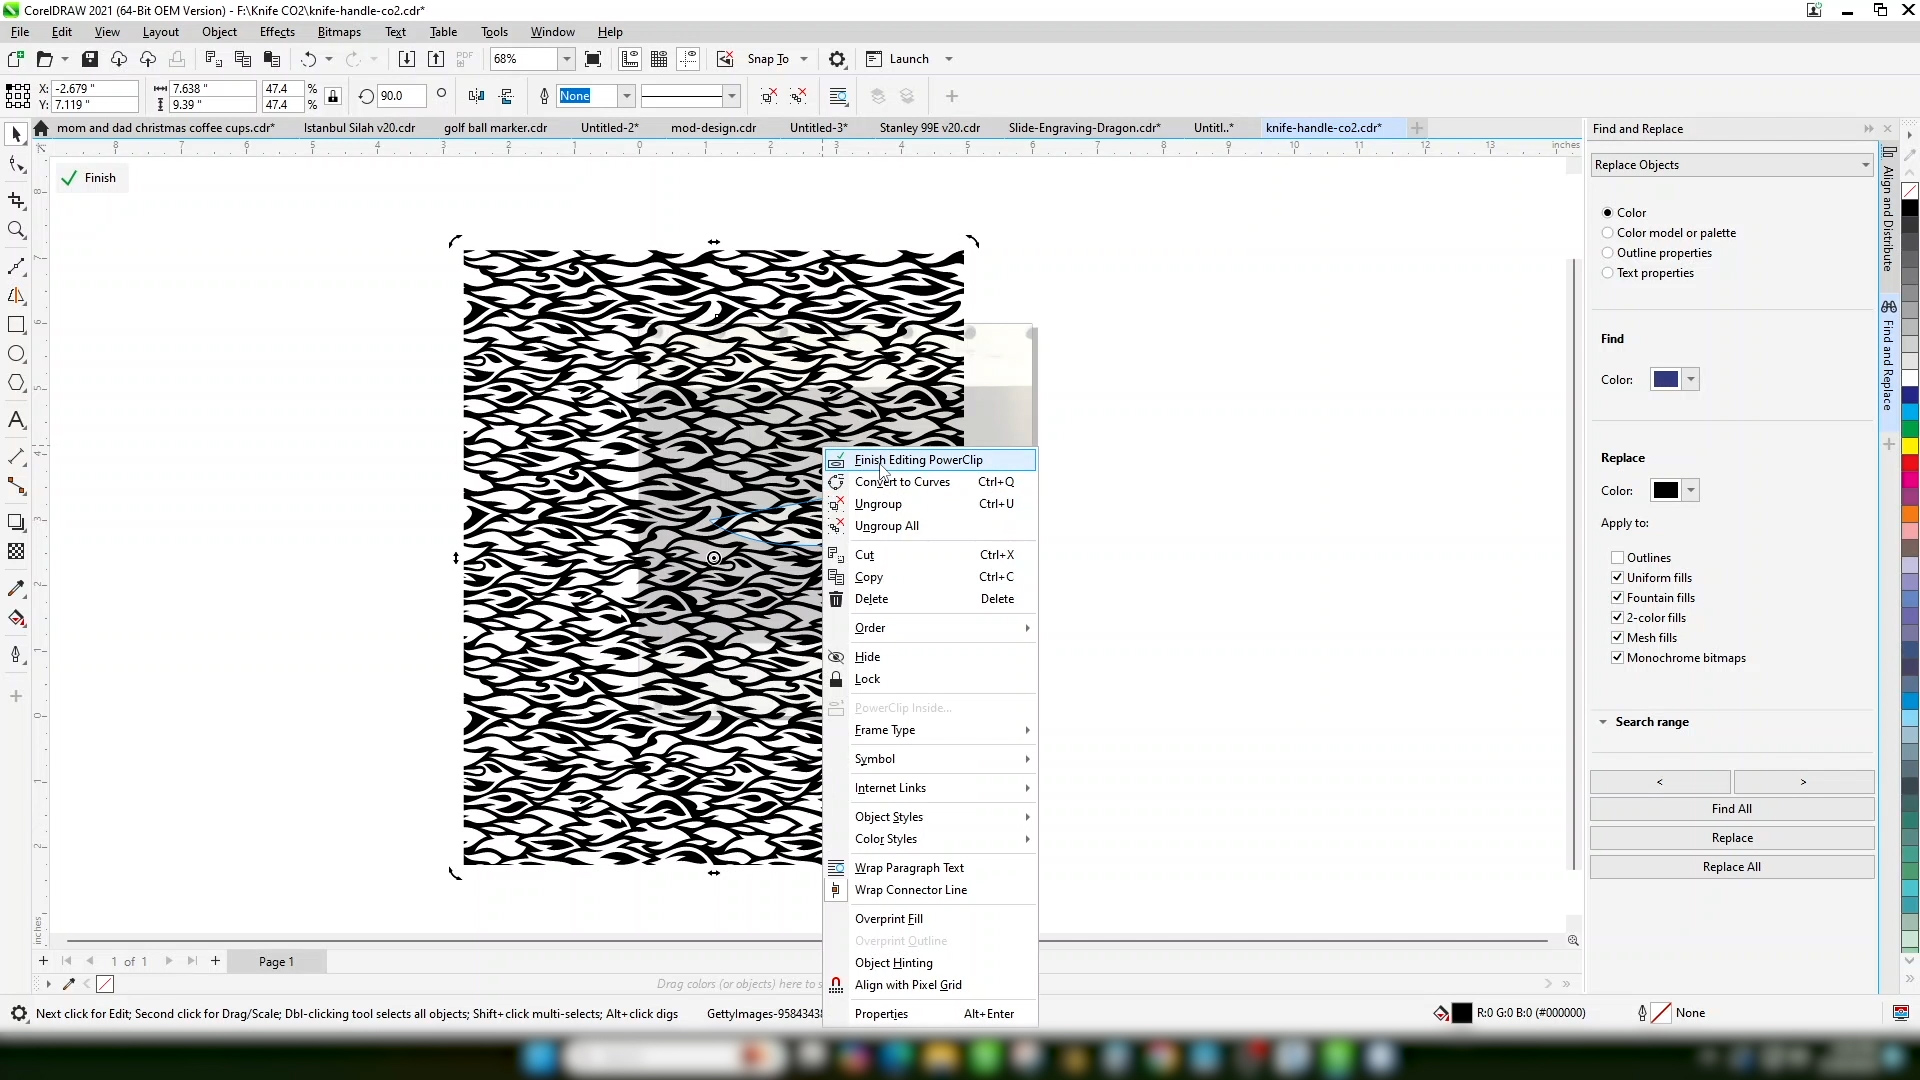This screenshot has width=1920, height=1080.
Task: Click the Finish button above the canvas
Action: 90,178
